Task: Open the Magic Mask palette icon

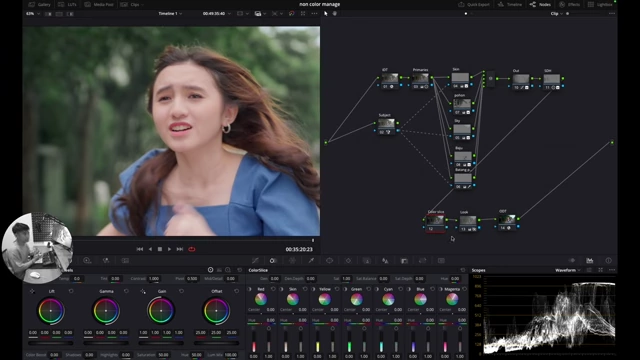Action: tap(367, 260)
